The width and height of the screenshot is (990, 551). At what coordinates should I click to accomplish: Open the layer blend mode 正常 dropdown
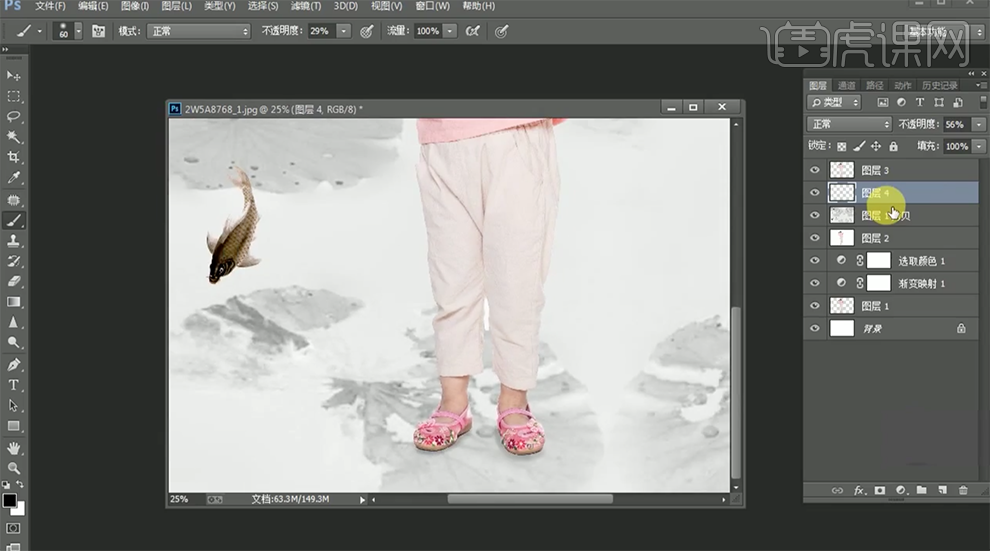pos(849,124)
